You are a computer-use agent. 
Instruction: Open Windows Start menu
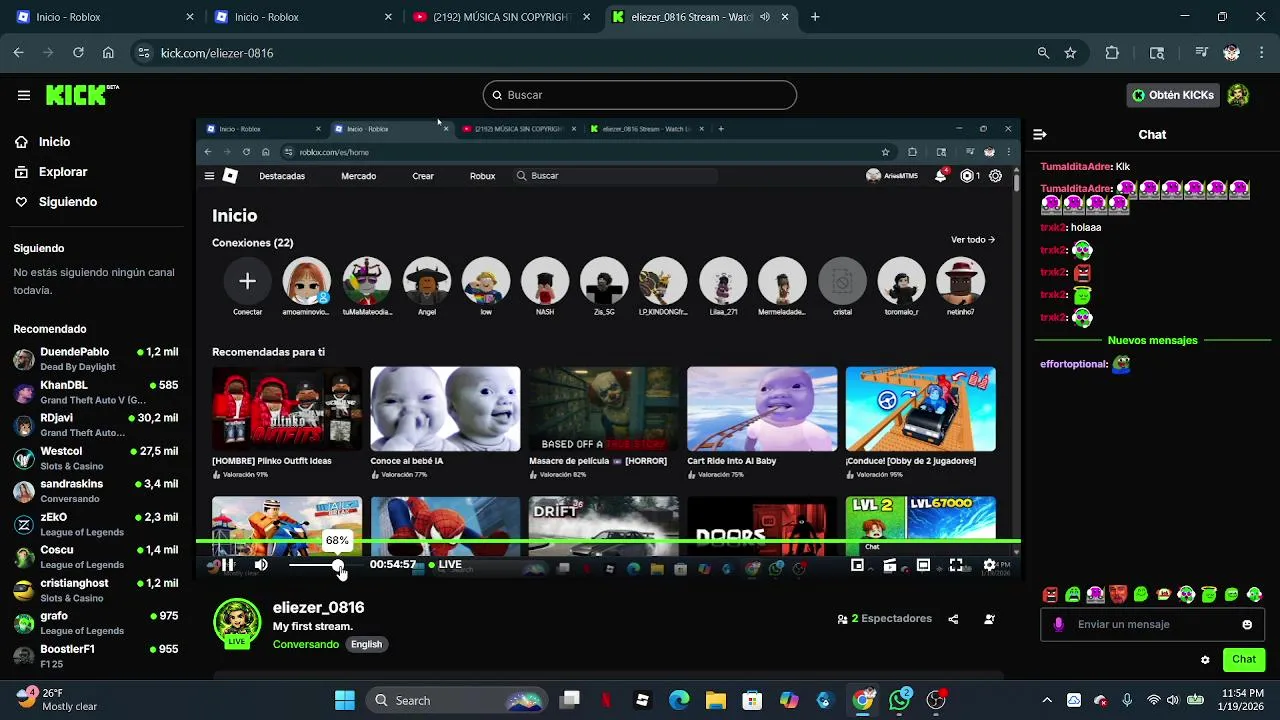[x=345, y=700]
